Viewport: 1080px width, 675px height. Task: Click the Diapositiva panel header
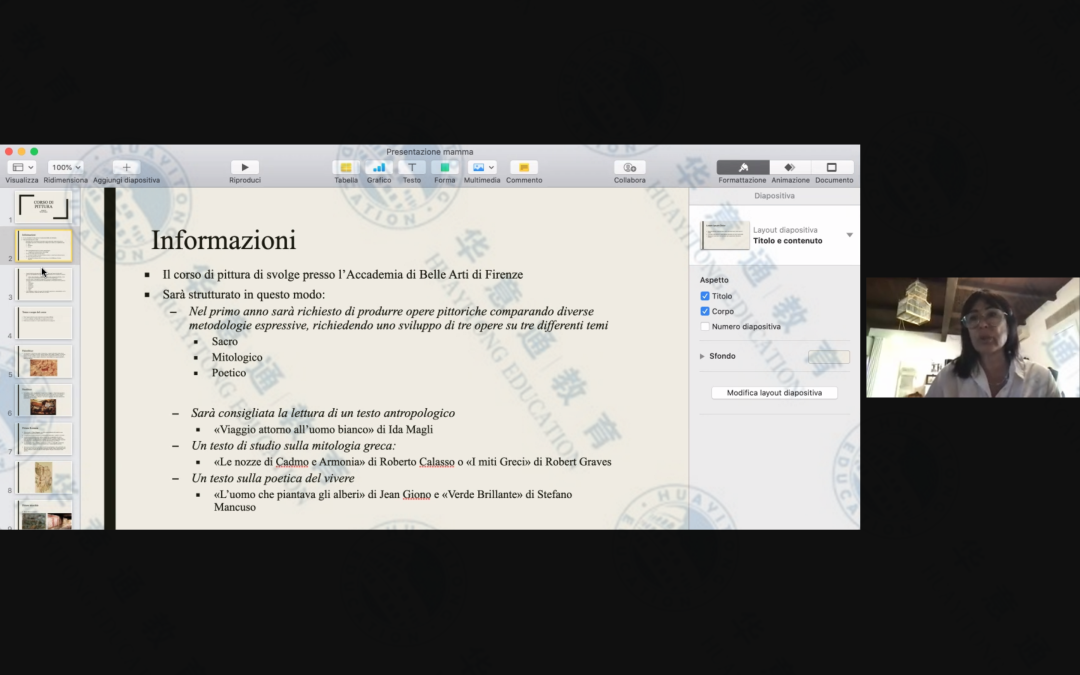coord(774,196)
